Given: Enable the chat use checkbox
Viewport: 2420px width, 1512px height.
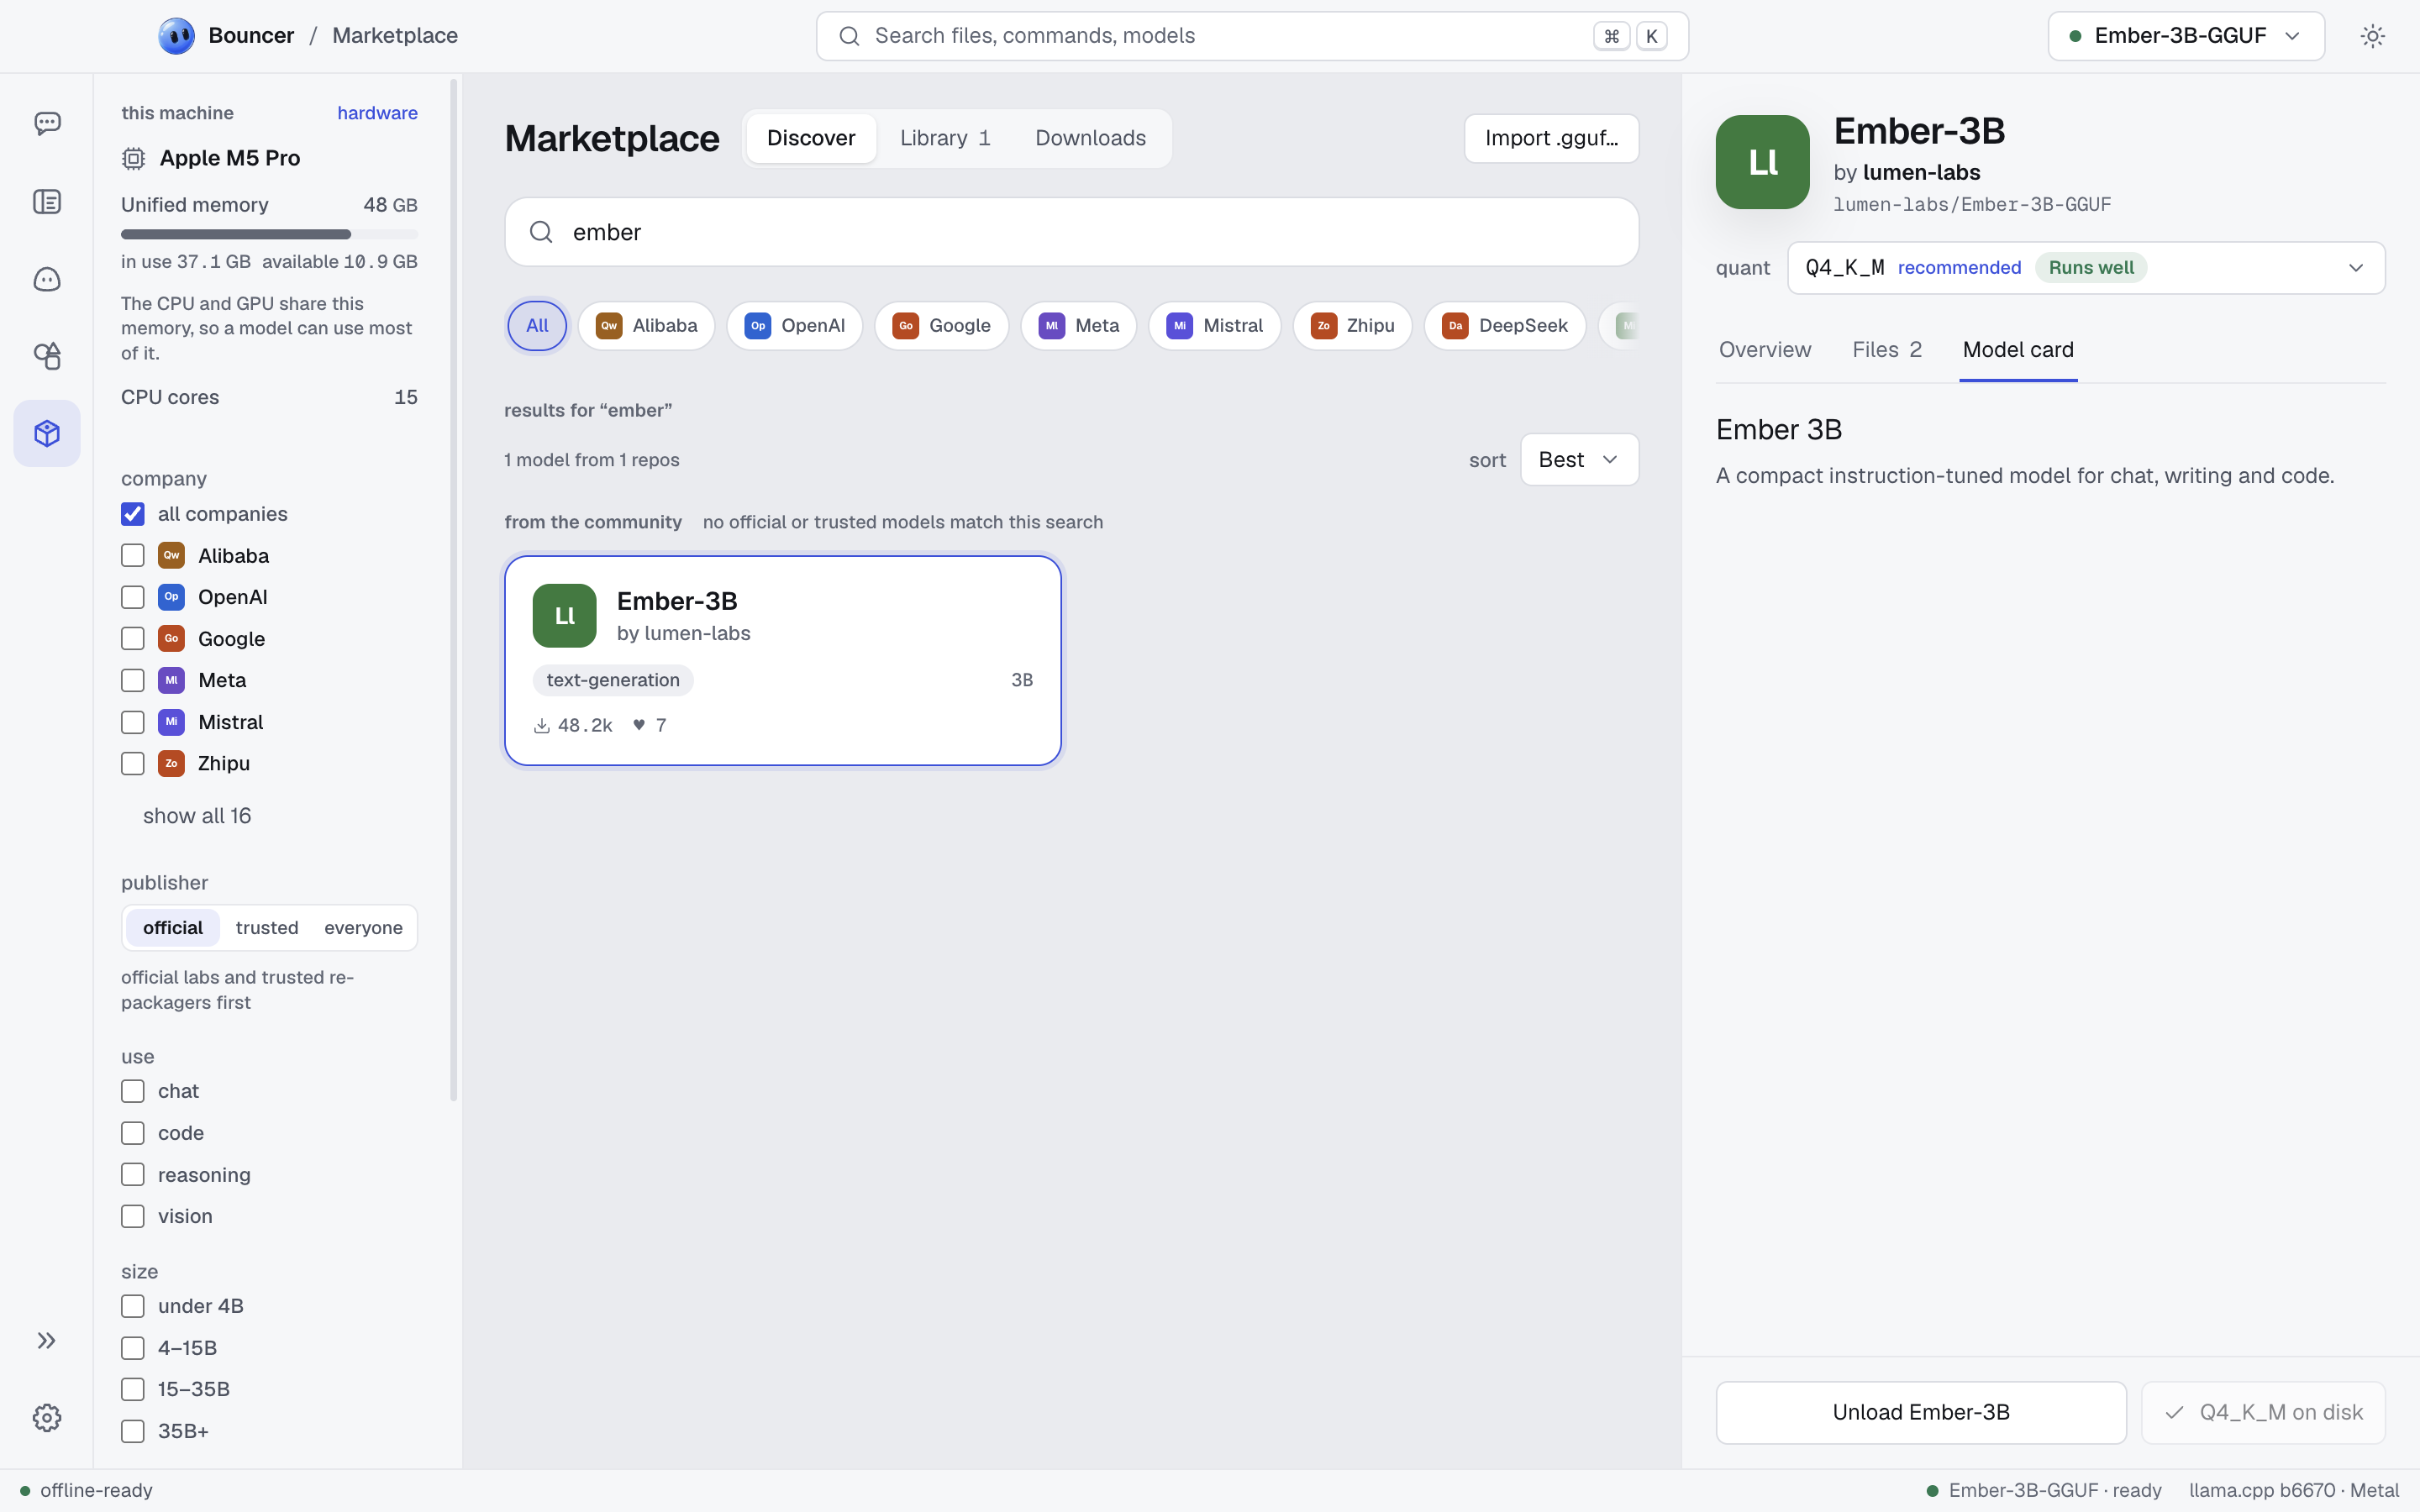Looking at the screenshot, I should click(133, 1091).
